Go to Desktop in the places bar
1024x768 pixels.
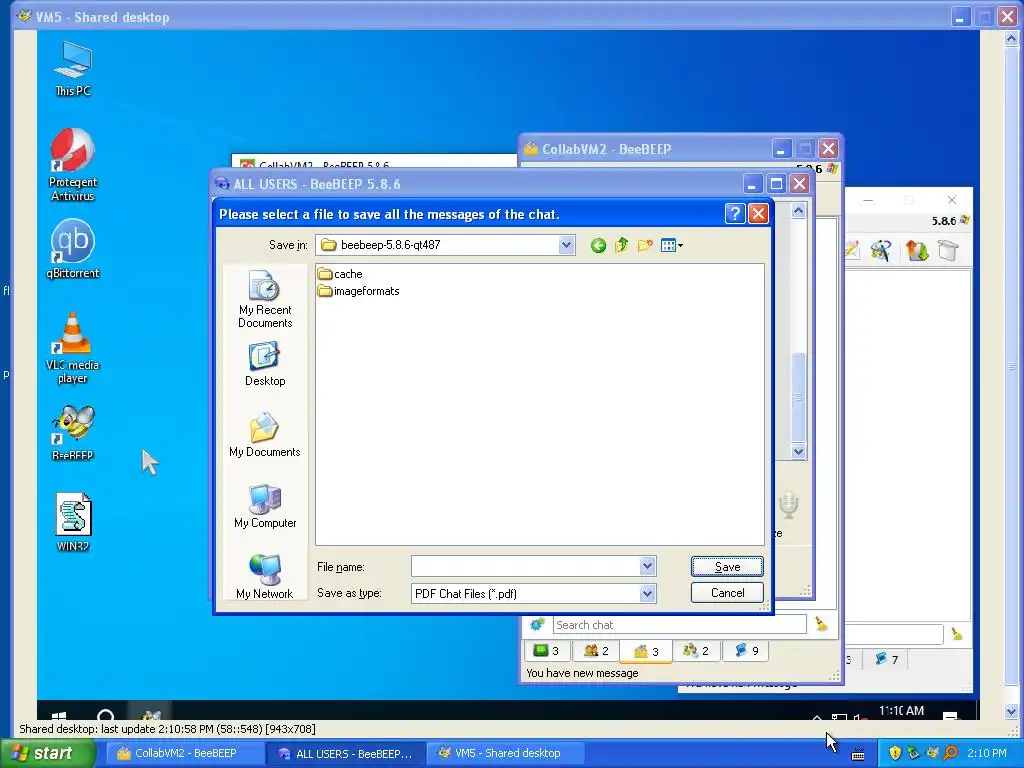(264, 364)
